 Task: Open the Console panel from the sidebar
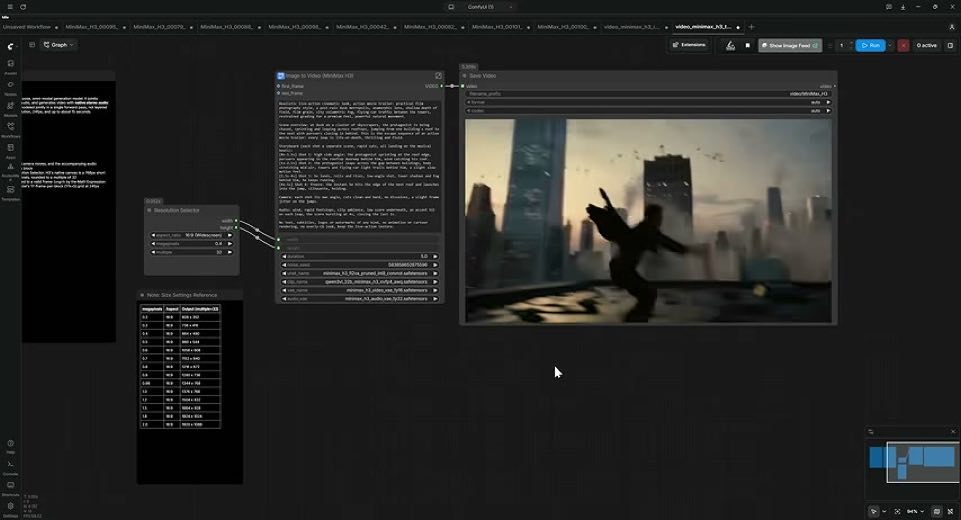pos(10,467)
